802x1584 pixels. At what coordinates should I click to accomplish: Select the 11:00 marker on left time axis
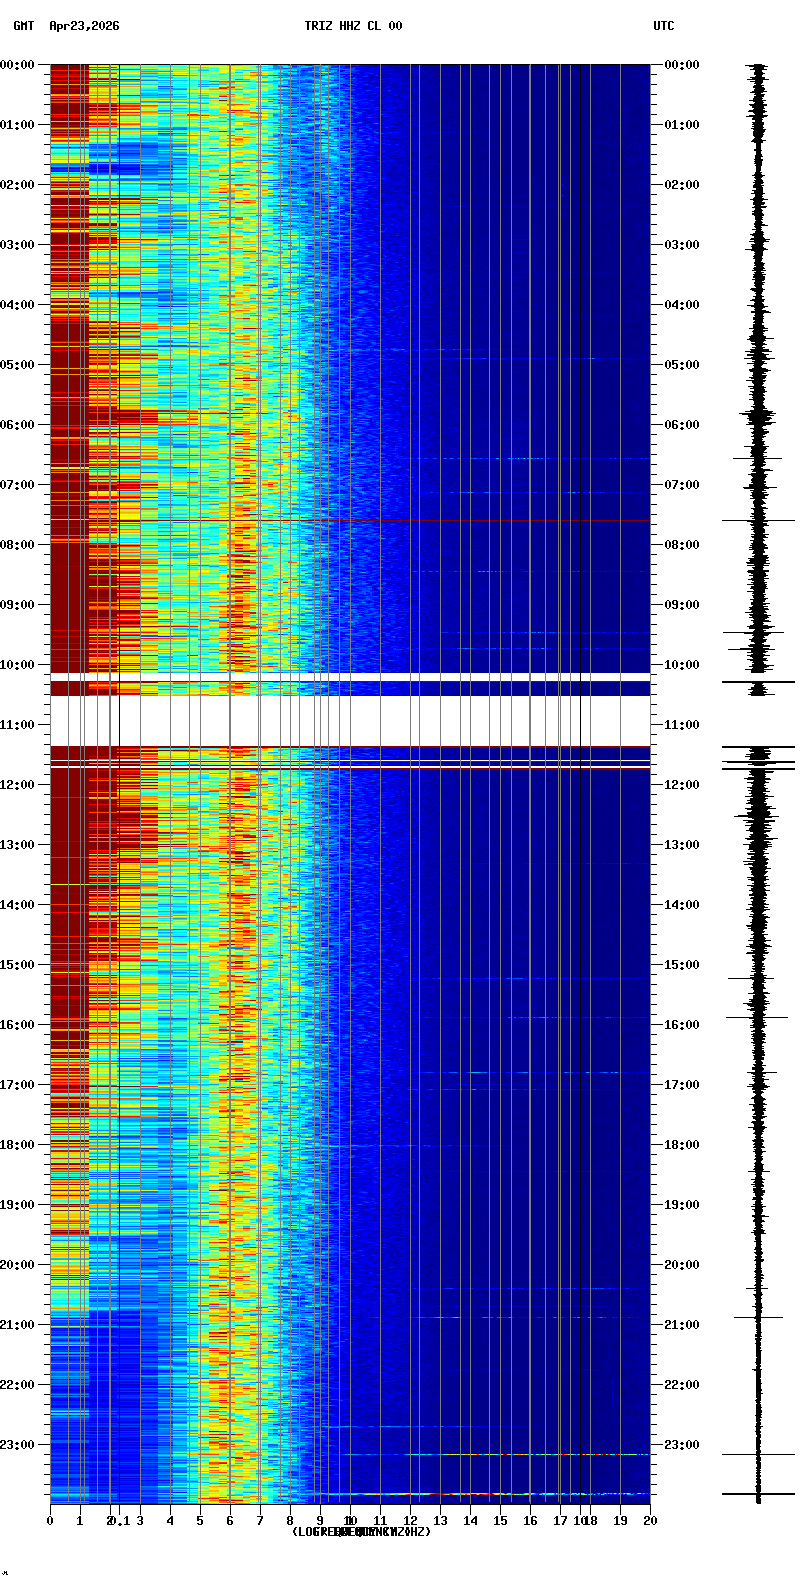17,725
